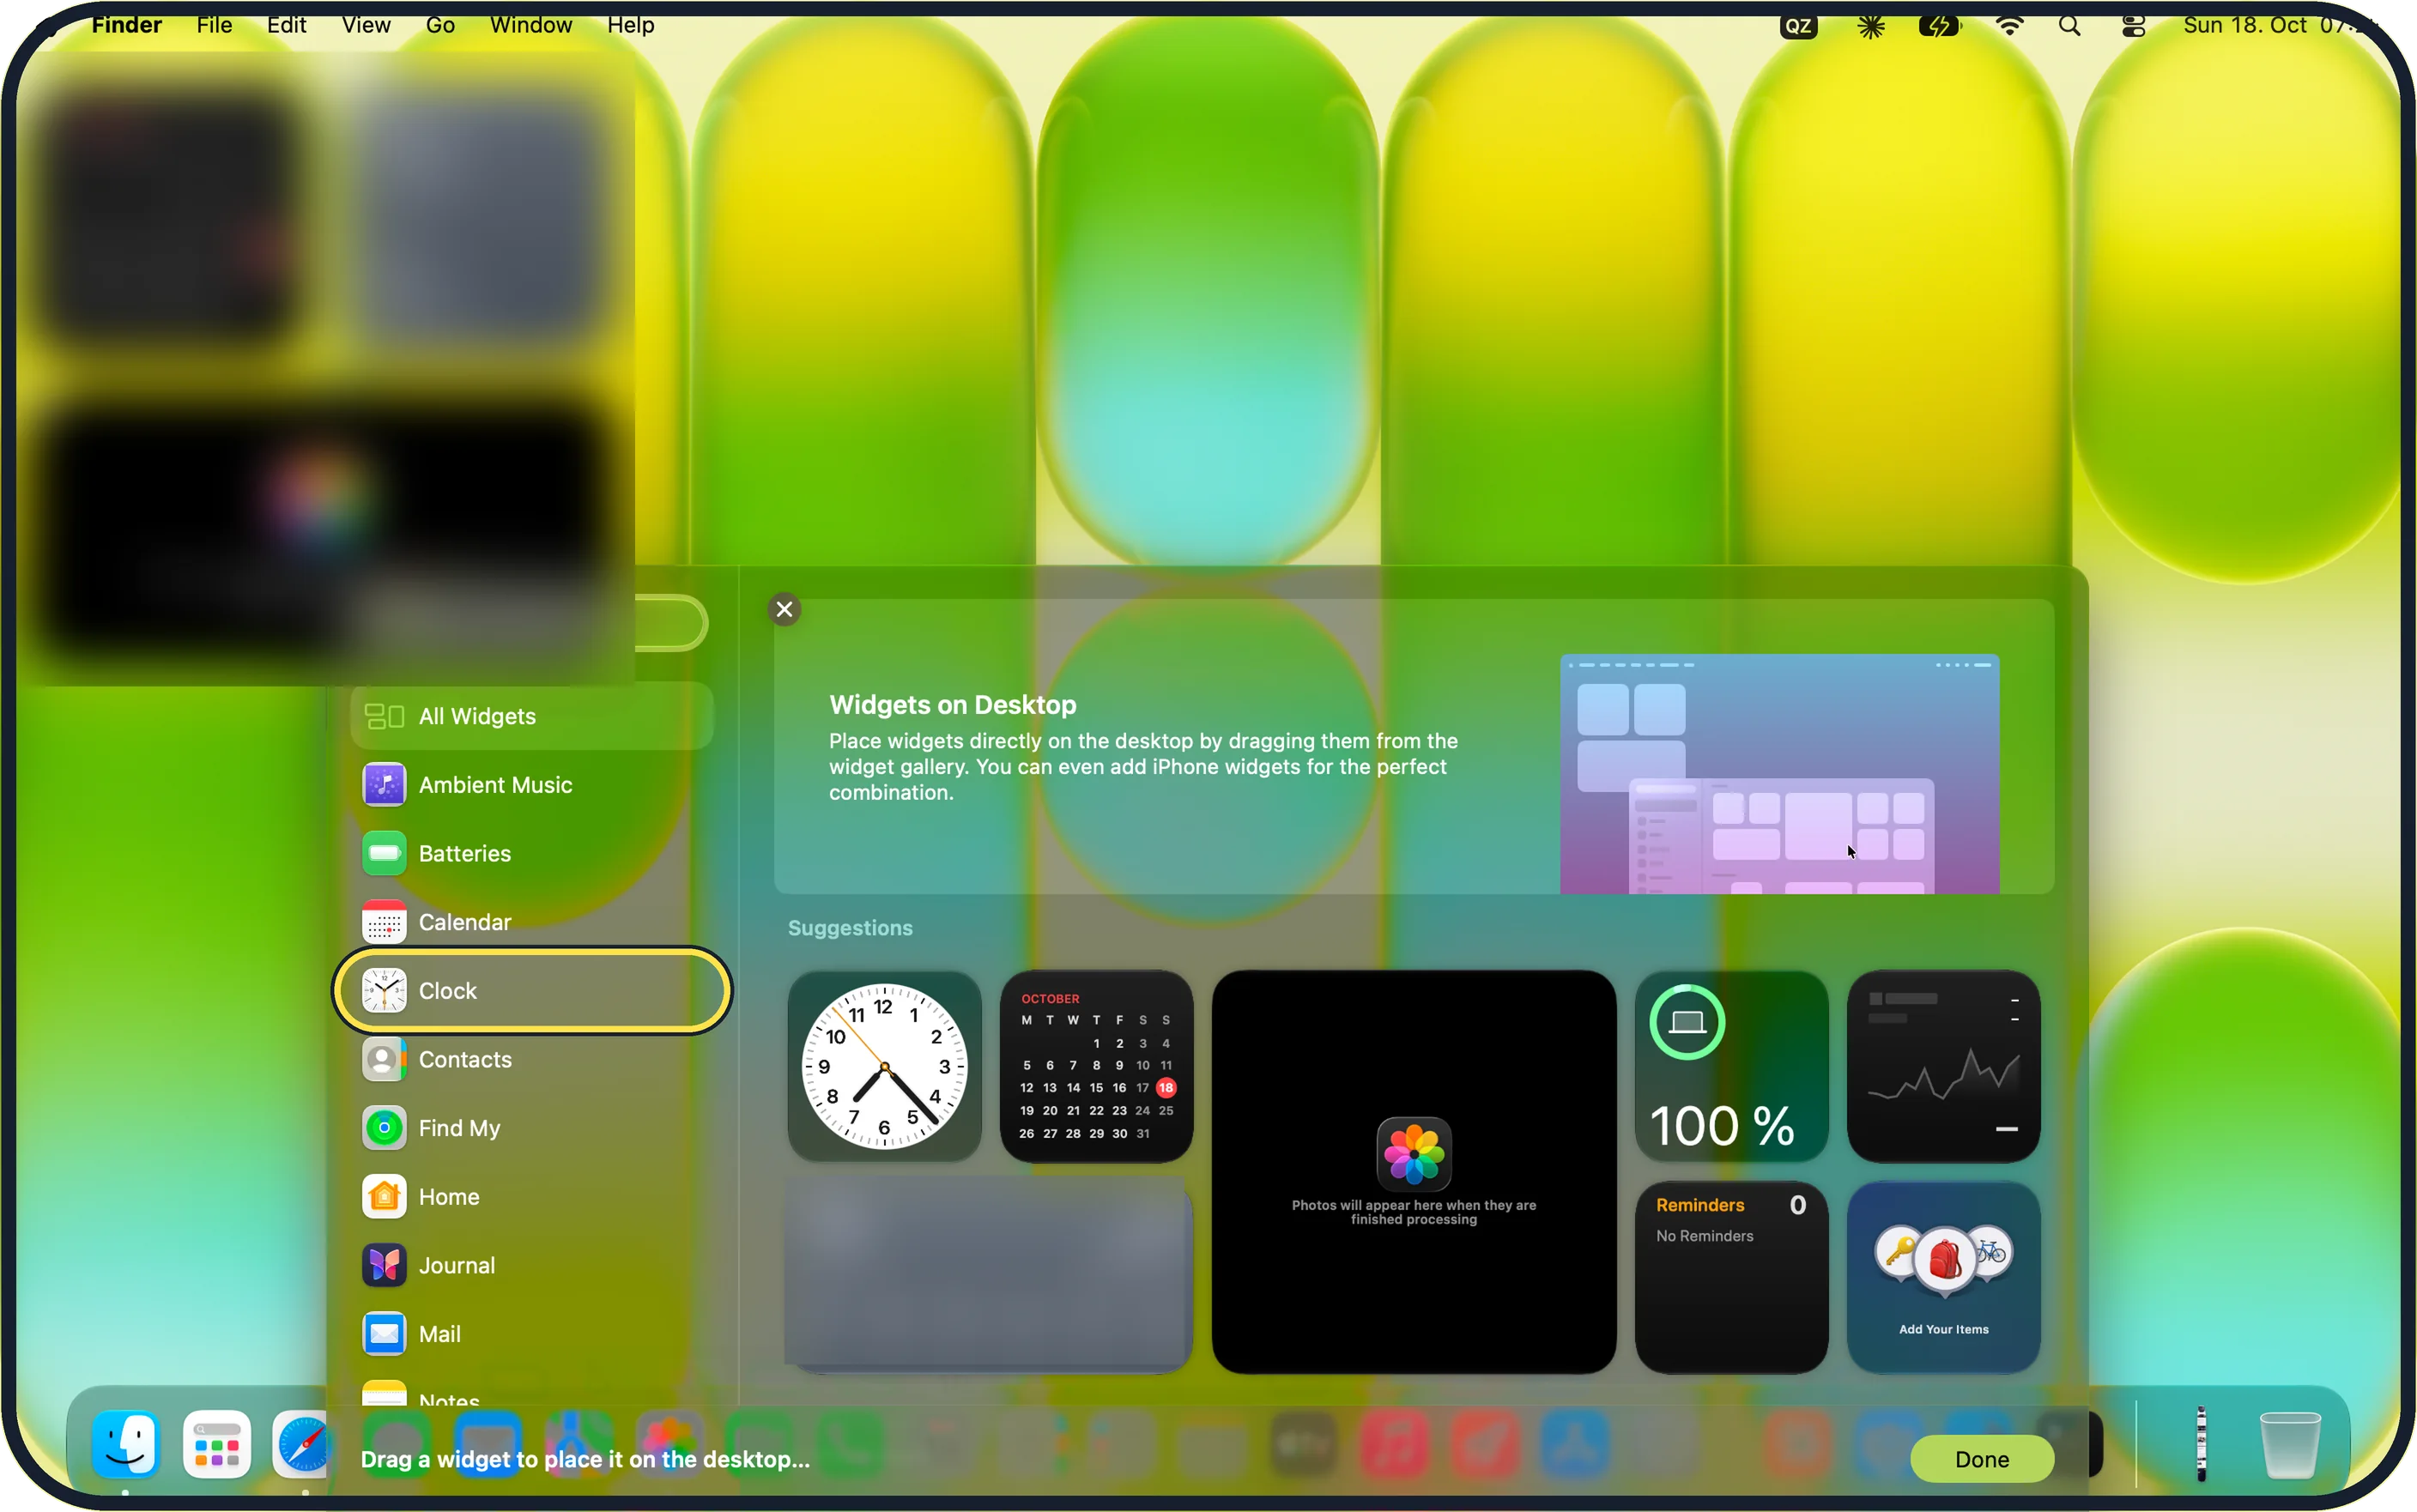
Task: Open Control Center in menu bar
Action: tap(2133, 26)
